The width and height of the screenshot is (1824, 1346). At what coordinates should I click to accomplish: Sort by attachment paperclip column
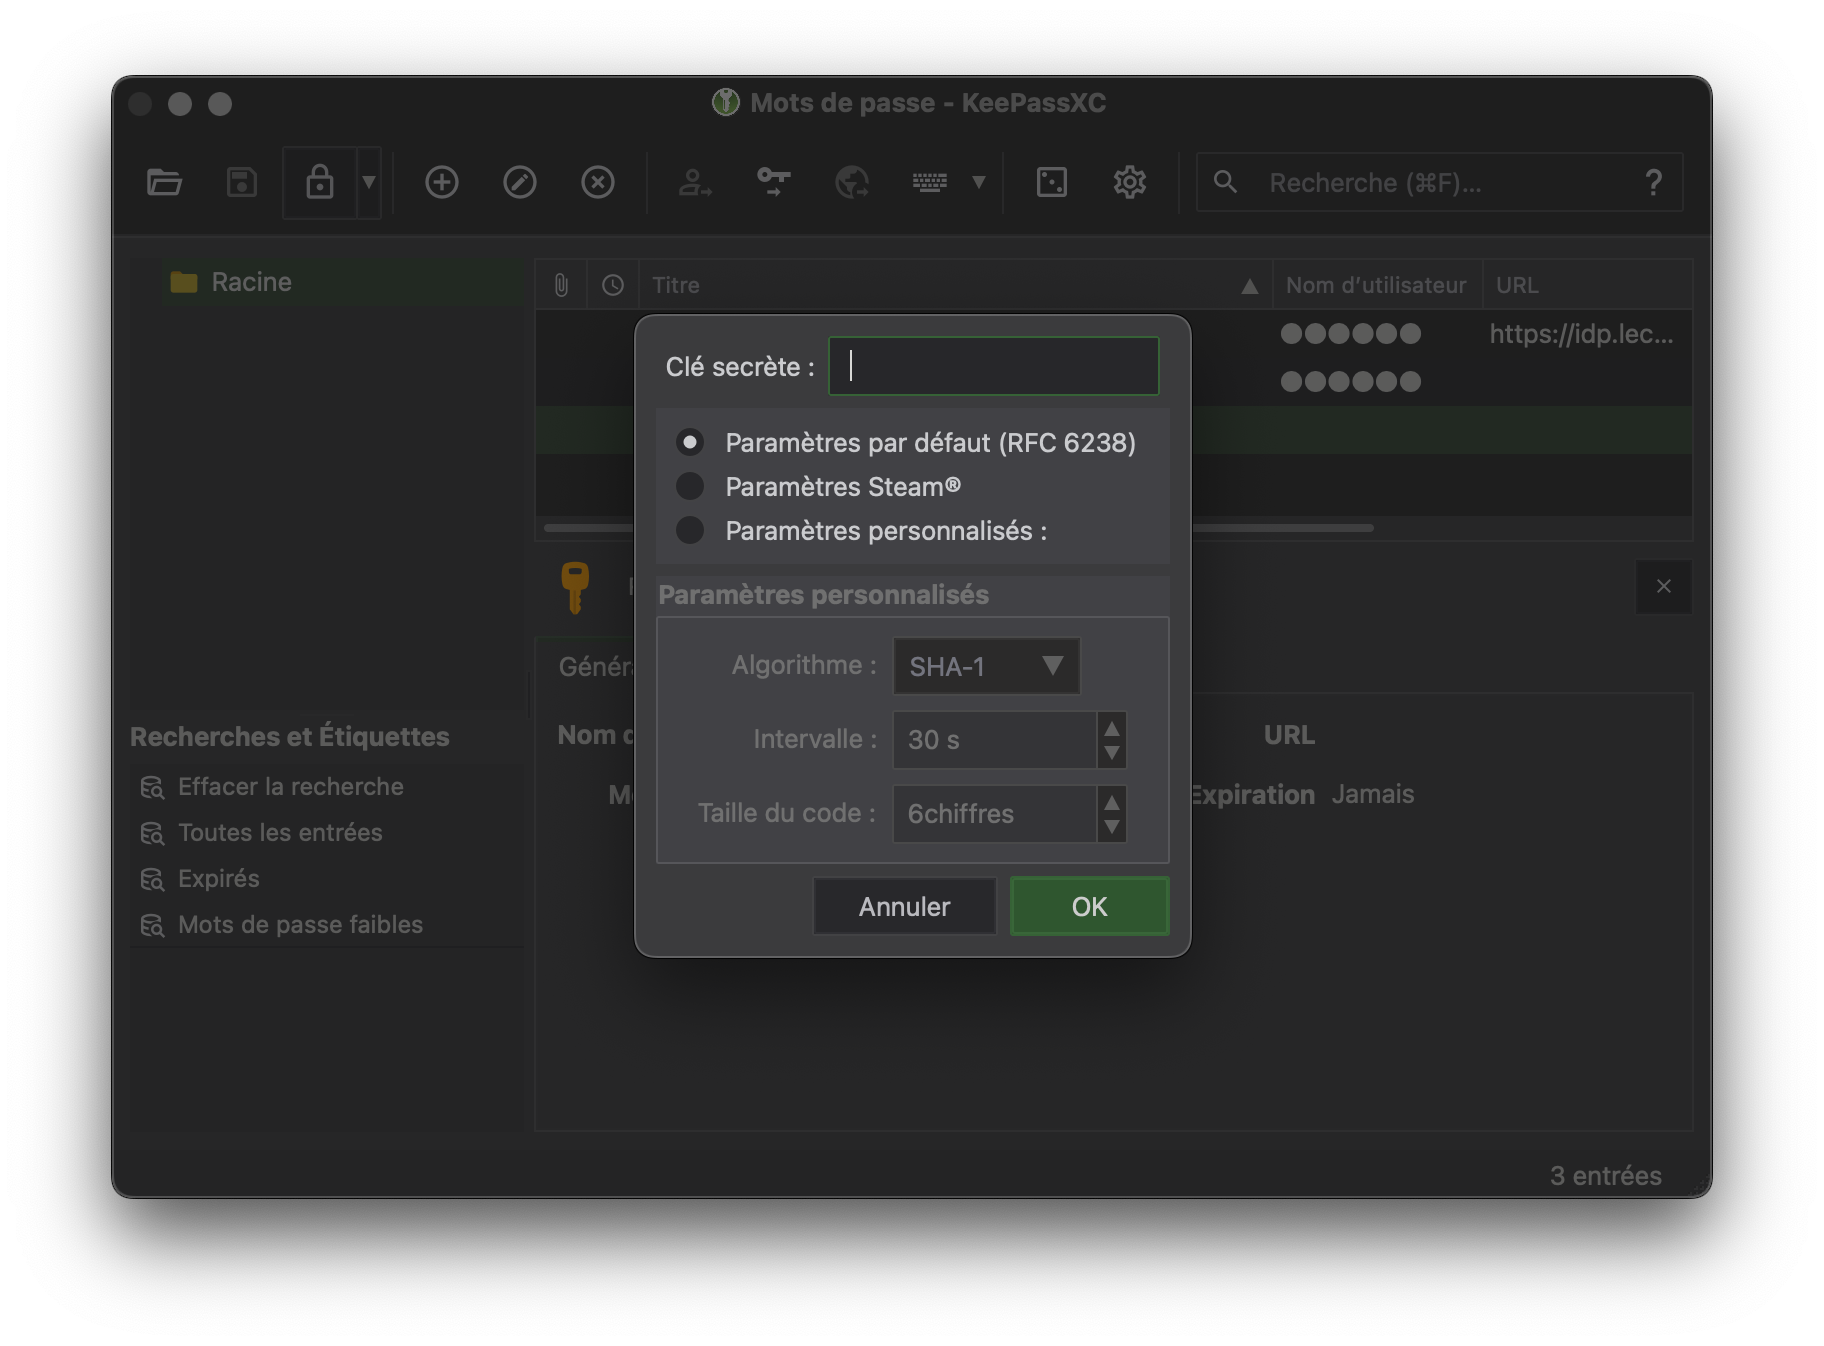pyautogui.click(x=561, y=285)
